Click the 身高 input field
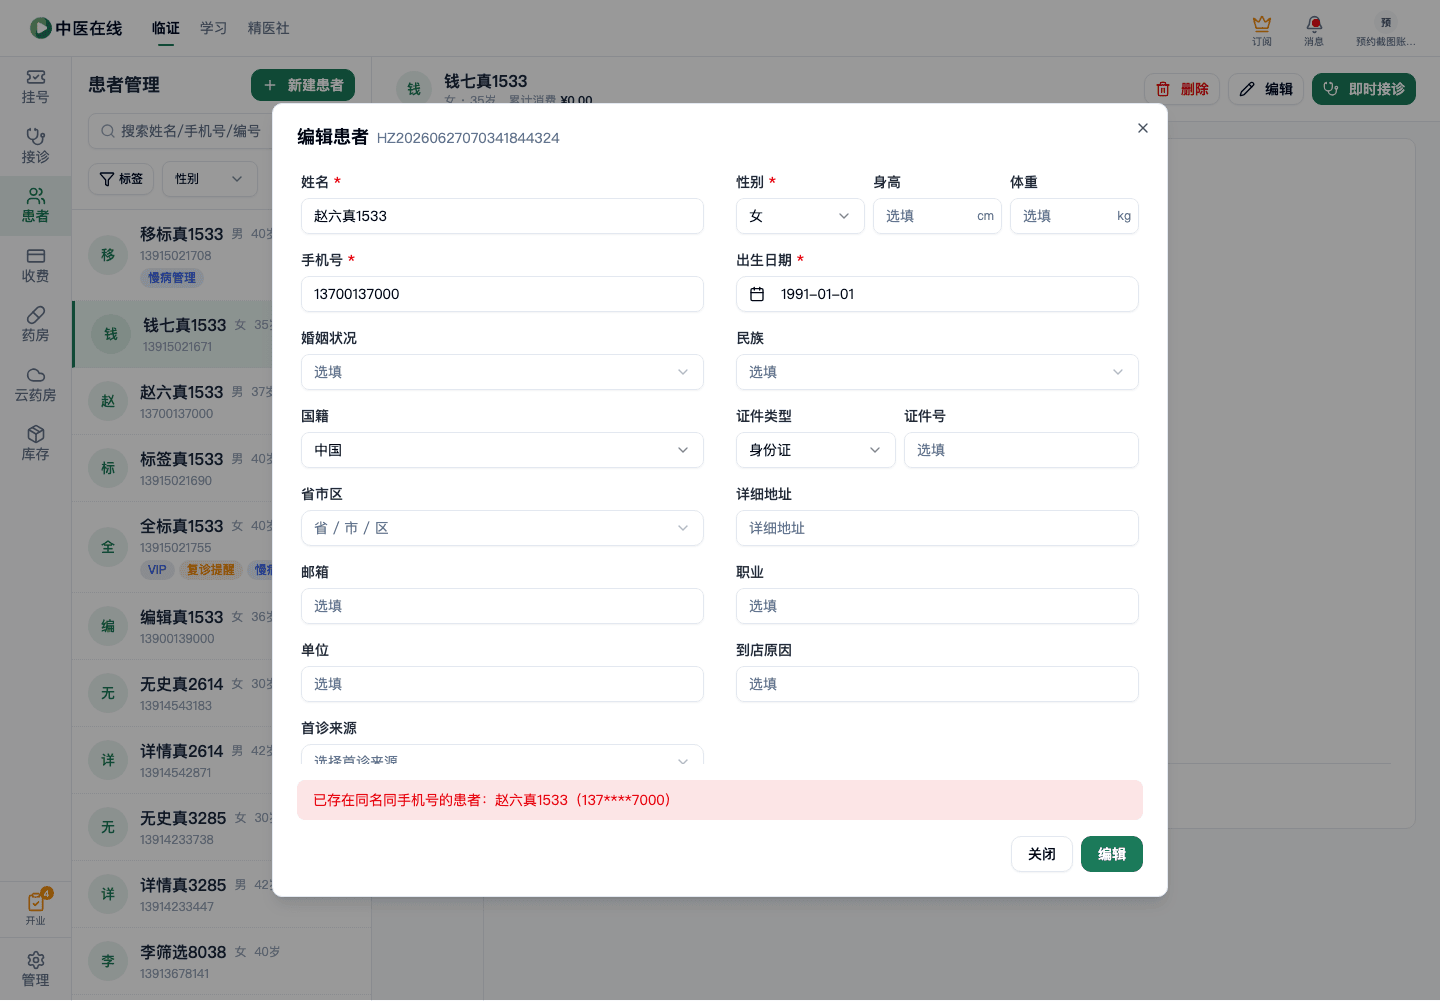 tap(937, 216)
